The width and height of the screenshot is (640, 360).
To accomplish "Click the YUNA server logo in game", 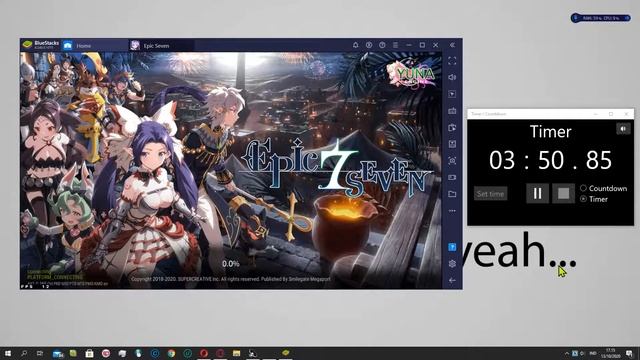I will point(411,74).
